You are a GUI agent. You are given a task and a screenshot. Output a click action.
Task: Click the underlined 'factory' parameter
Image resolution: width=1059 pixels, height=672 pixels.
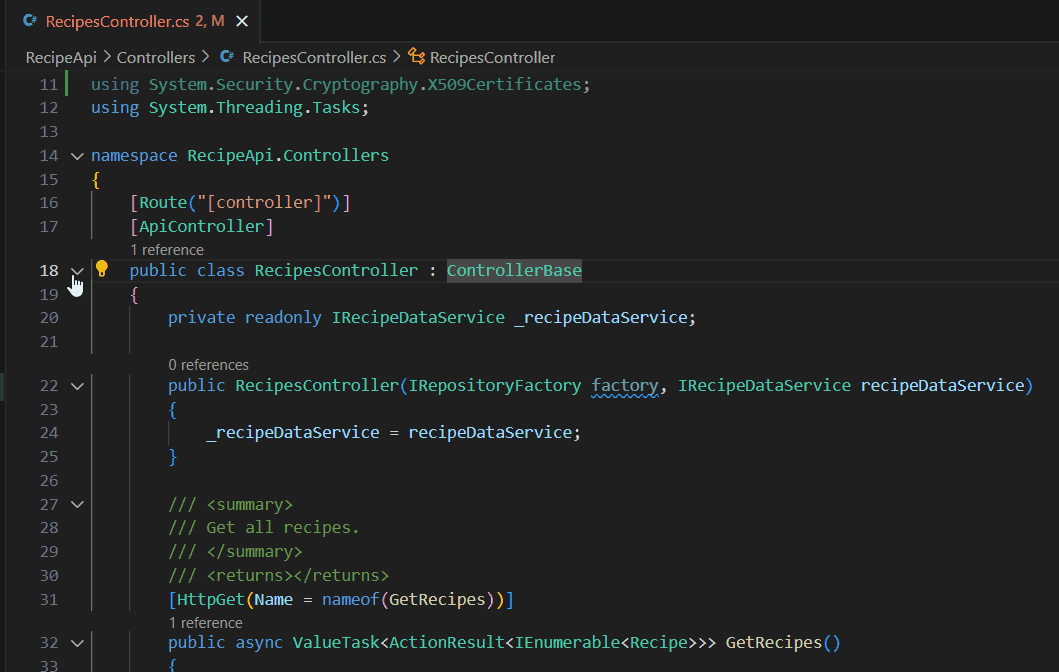[625, 385]
